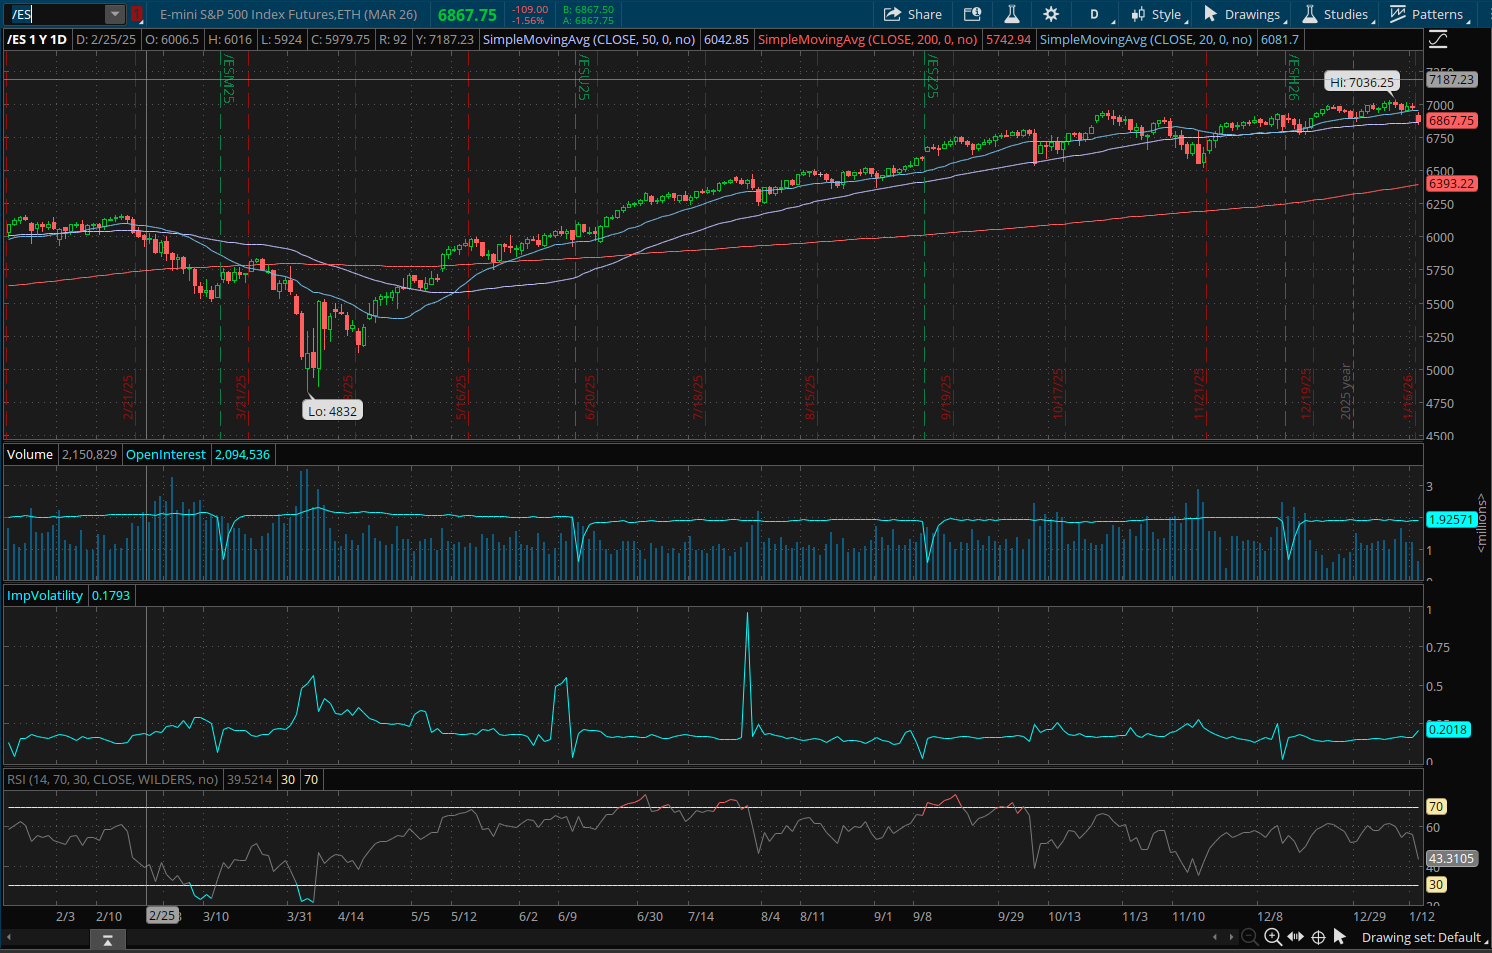Click the ImpVolatility study label
Viewport: 1492px width, 953px height.
tap(44, 595)
